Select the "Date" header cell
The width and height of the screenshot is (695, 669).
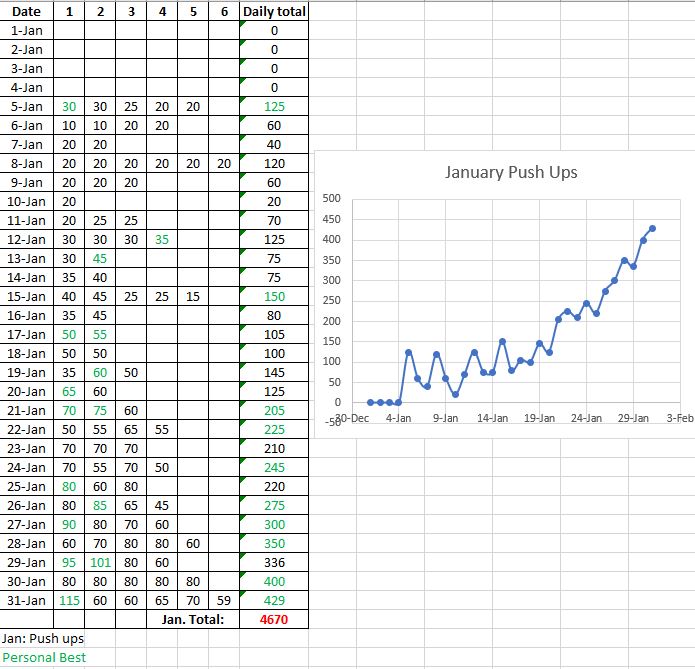tap(26, 12)
